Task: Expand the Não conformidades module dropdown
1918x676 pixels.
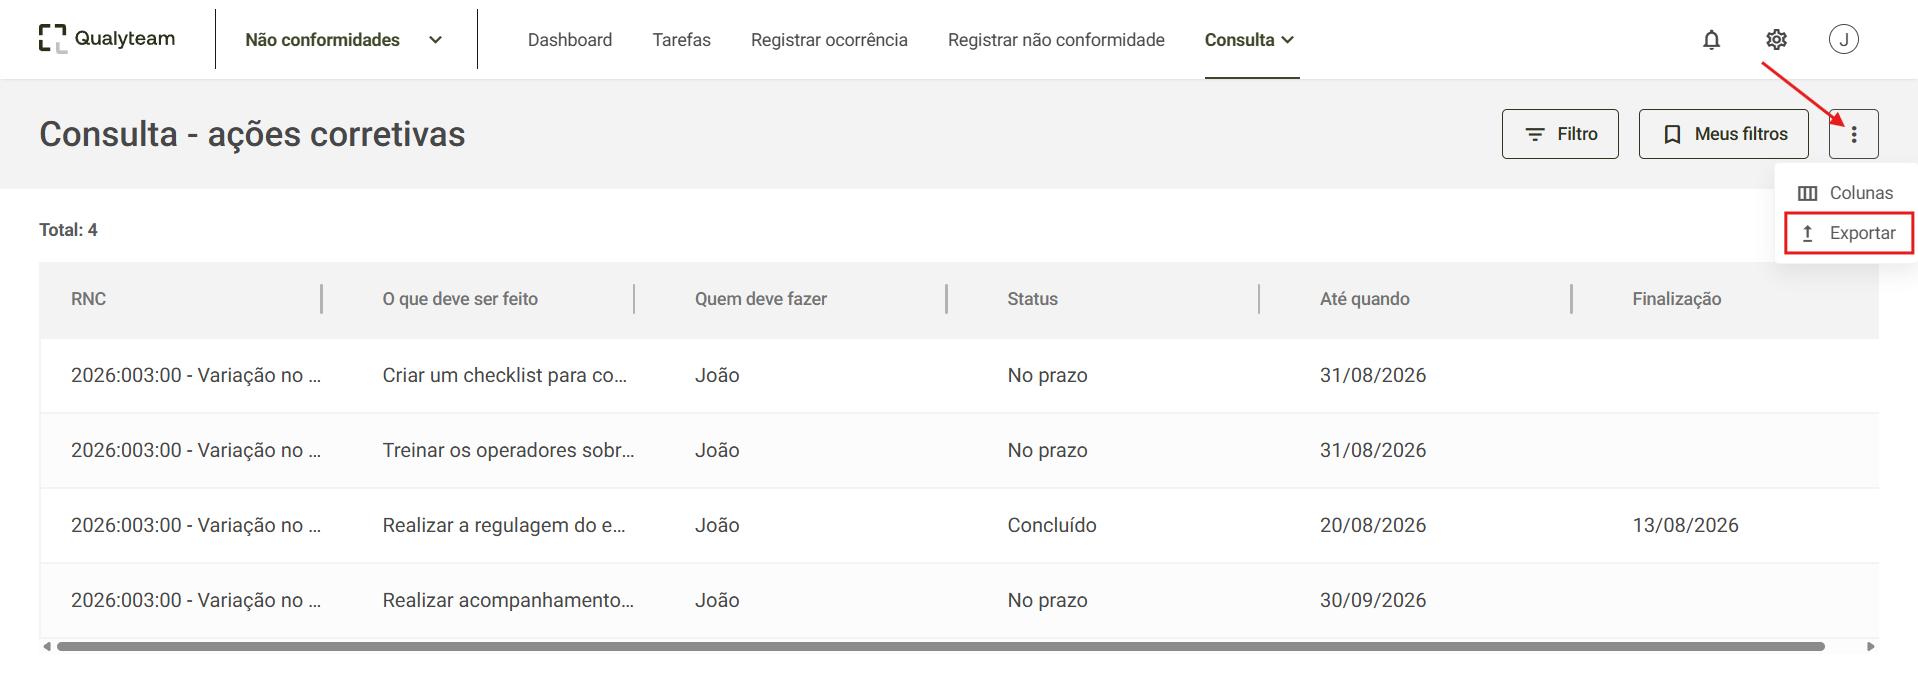Action: click(x=344, y=40)
